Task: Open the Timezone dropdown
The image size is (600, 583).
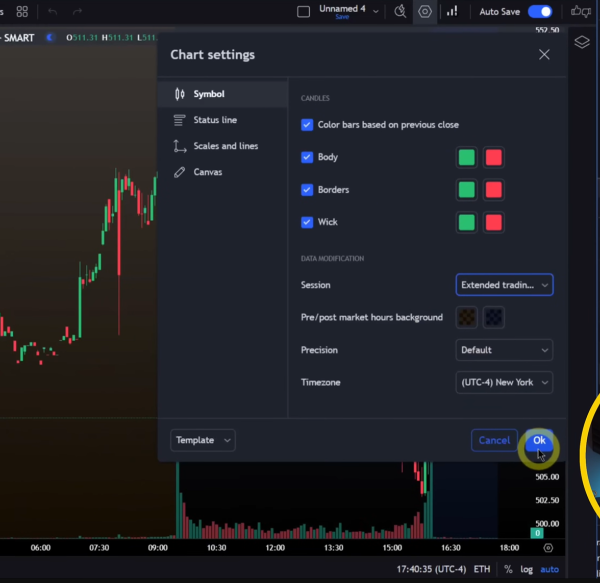Action: point(504,382)
